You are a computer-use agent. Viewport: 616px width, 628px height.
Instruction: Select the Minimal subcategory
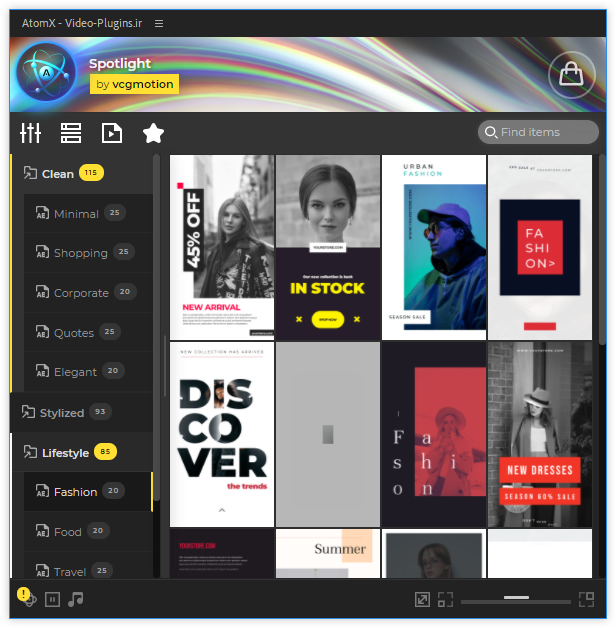tap(88, 213)
